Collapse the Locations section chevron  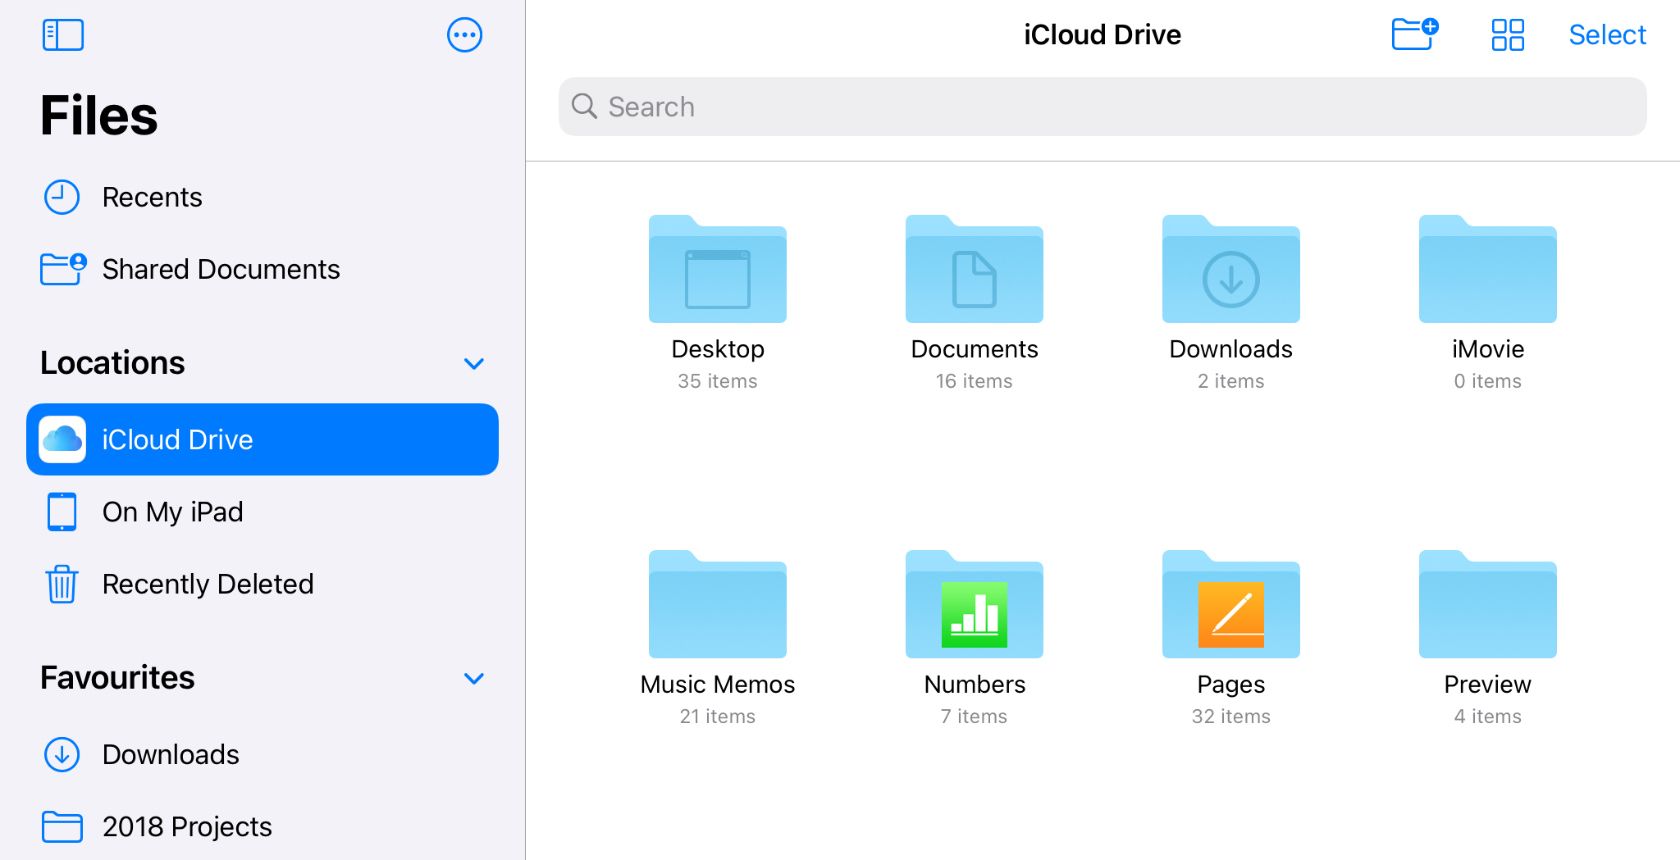pyautogui.click(x=474, y=363)
